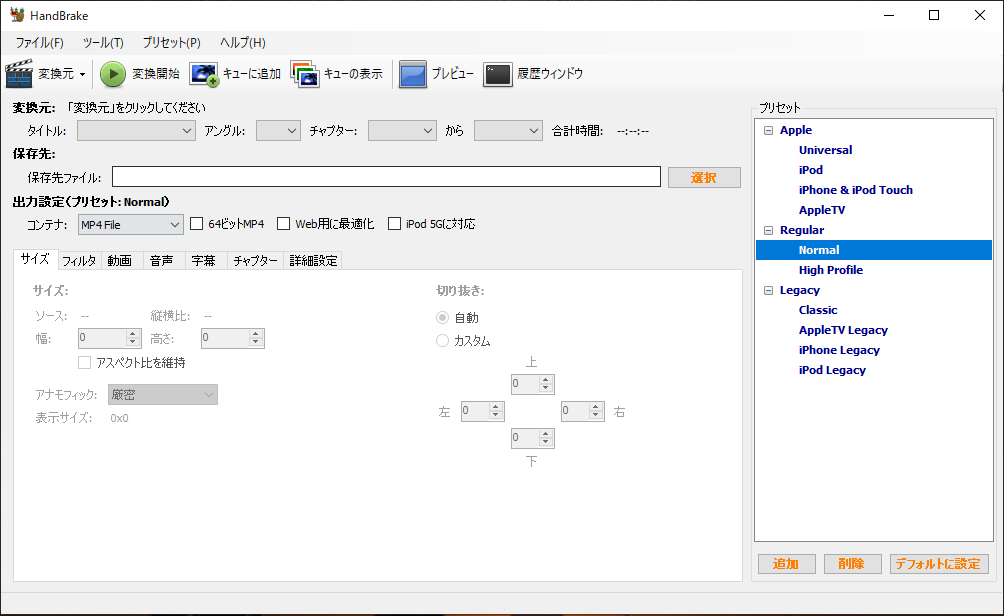
Task: Open the ヘルプ(H) menu
Action: [x=242, y=43]
